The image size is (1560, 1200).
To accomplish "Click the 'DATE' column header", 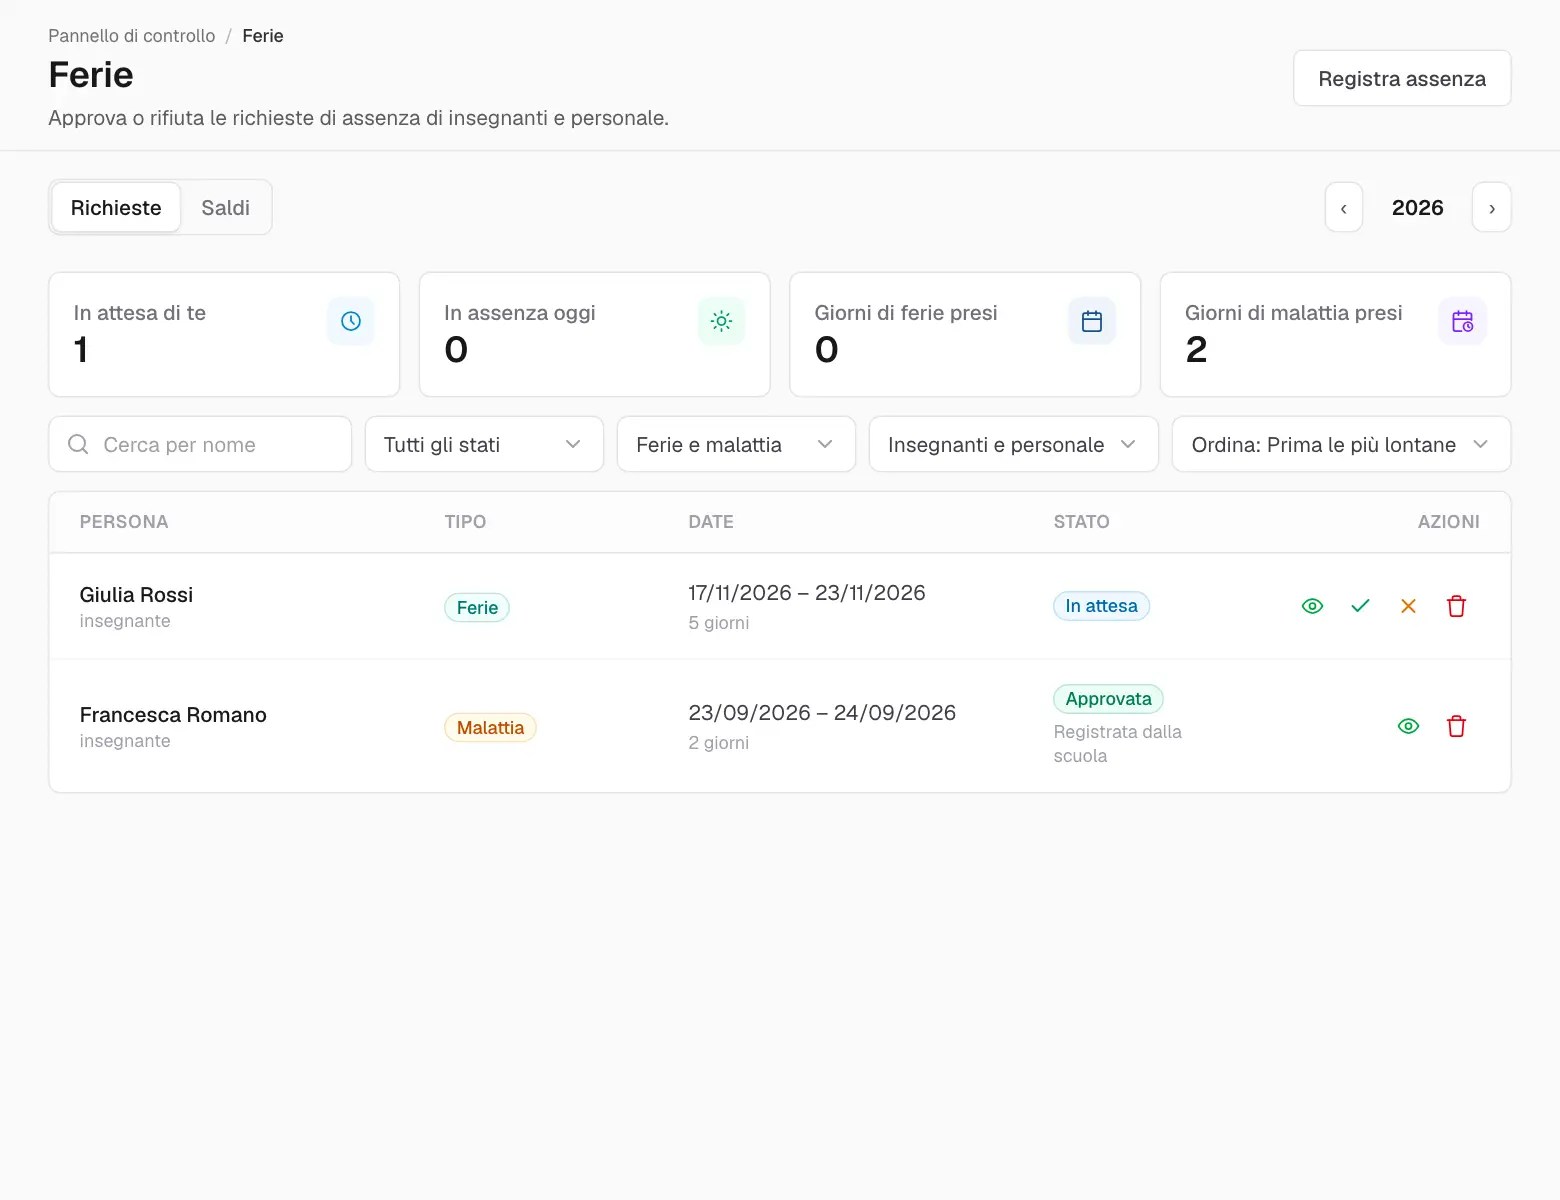I will [711, 522].
